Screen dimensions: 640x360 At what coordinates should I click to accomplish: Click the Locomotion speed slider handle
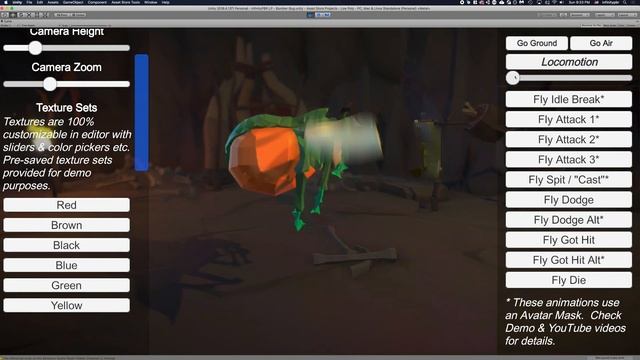click(x=513, y=78)
